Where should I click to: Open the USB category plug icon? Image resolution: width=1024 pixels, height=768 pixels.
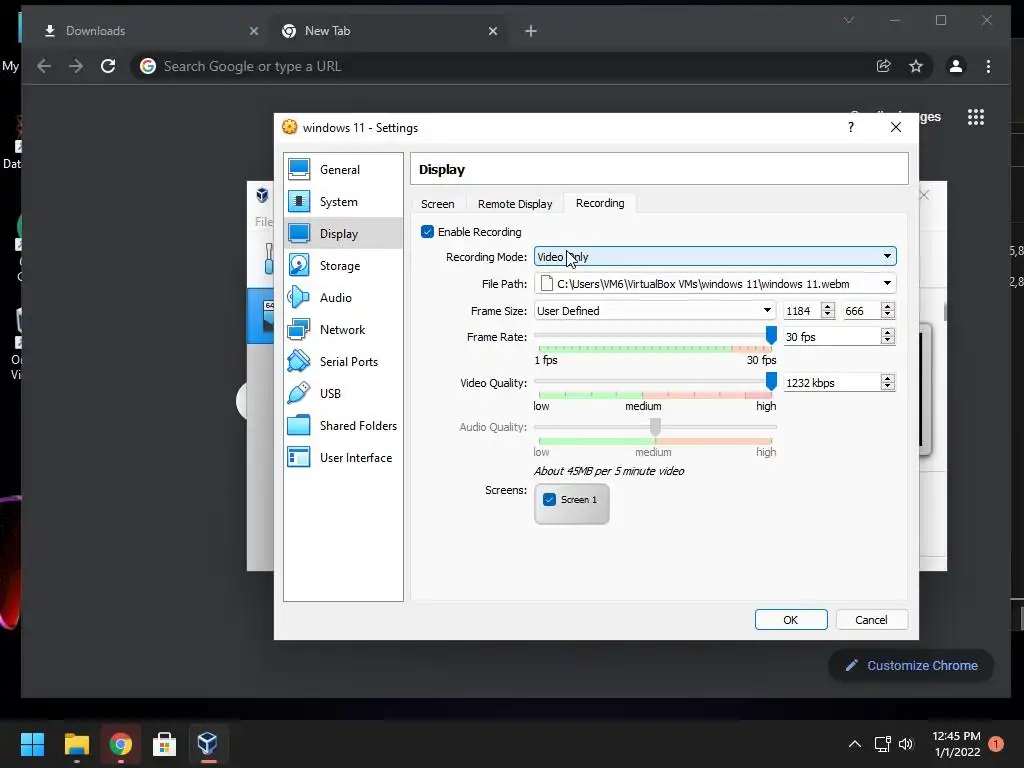299,393
